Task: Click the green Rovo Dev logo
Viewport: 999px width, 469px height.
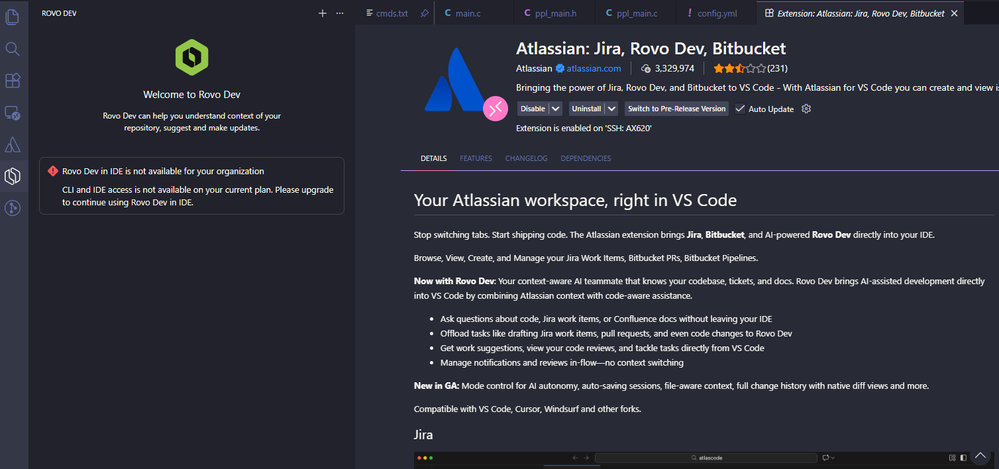Action: pyautogui.click(x=192, y=57)
